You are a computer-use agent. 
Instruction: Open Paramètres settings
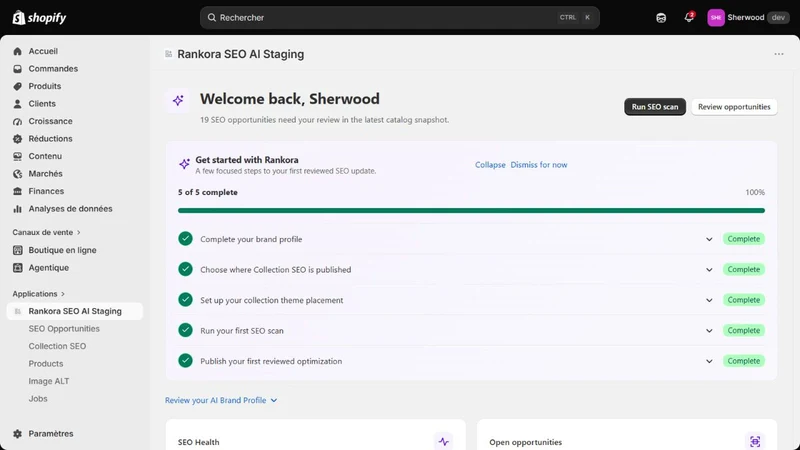coord(51,434)
